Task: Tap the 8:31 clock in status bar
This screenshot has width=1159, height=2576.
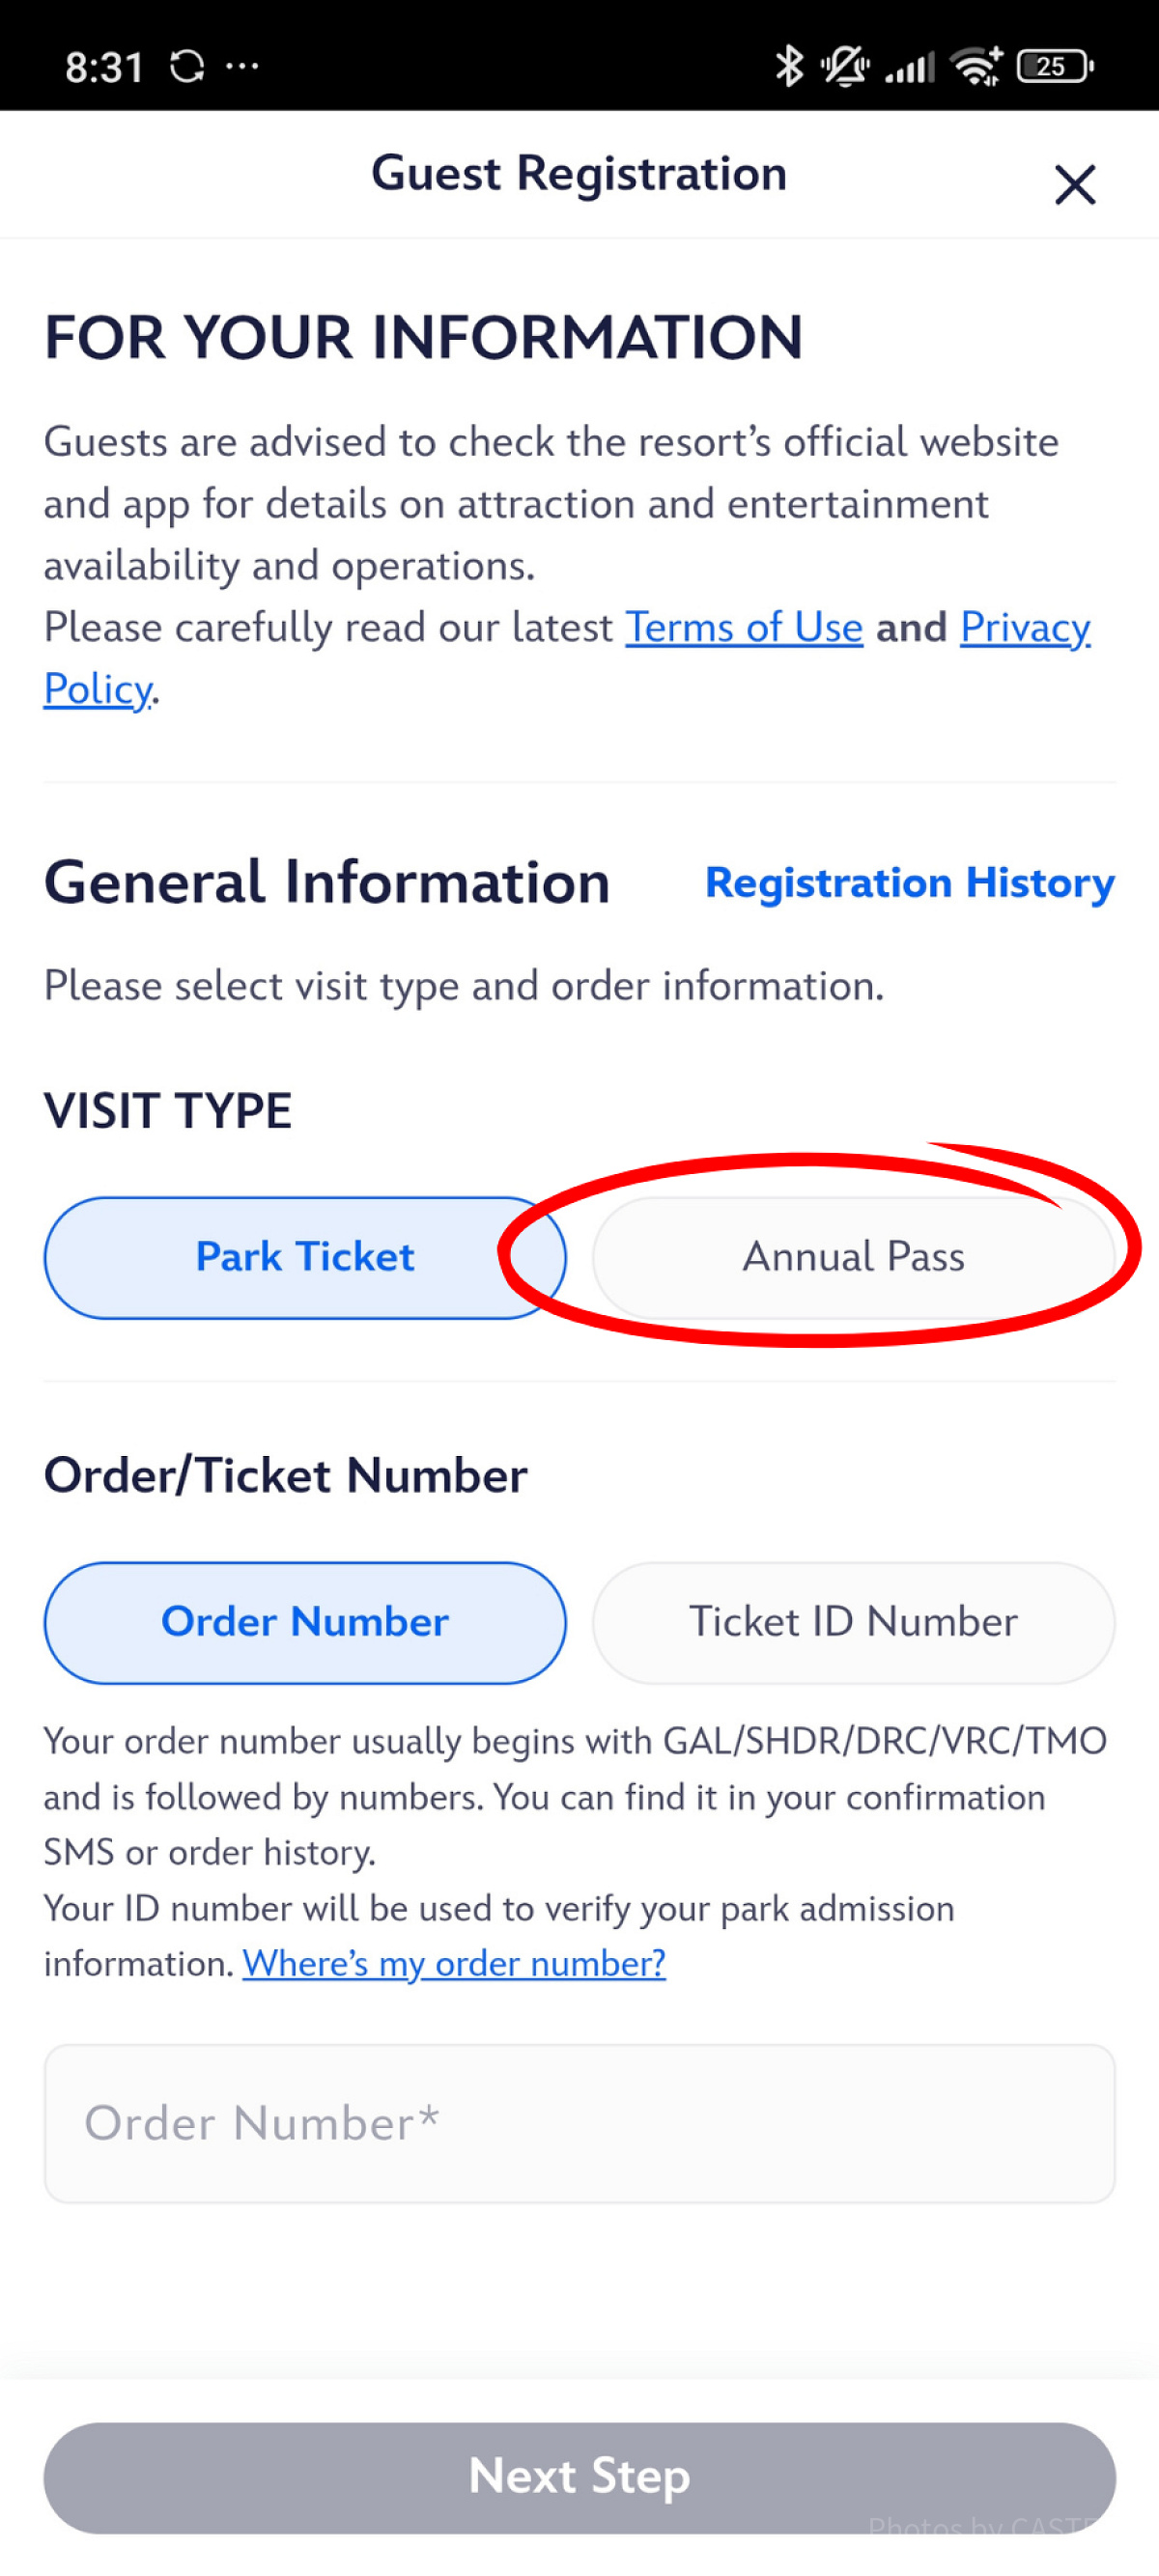Action: [x=104, y=67]
